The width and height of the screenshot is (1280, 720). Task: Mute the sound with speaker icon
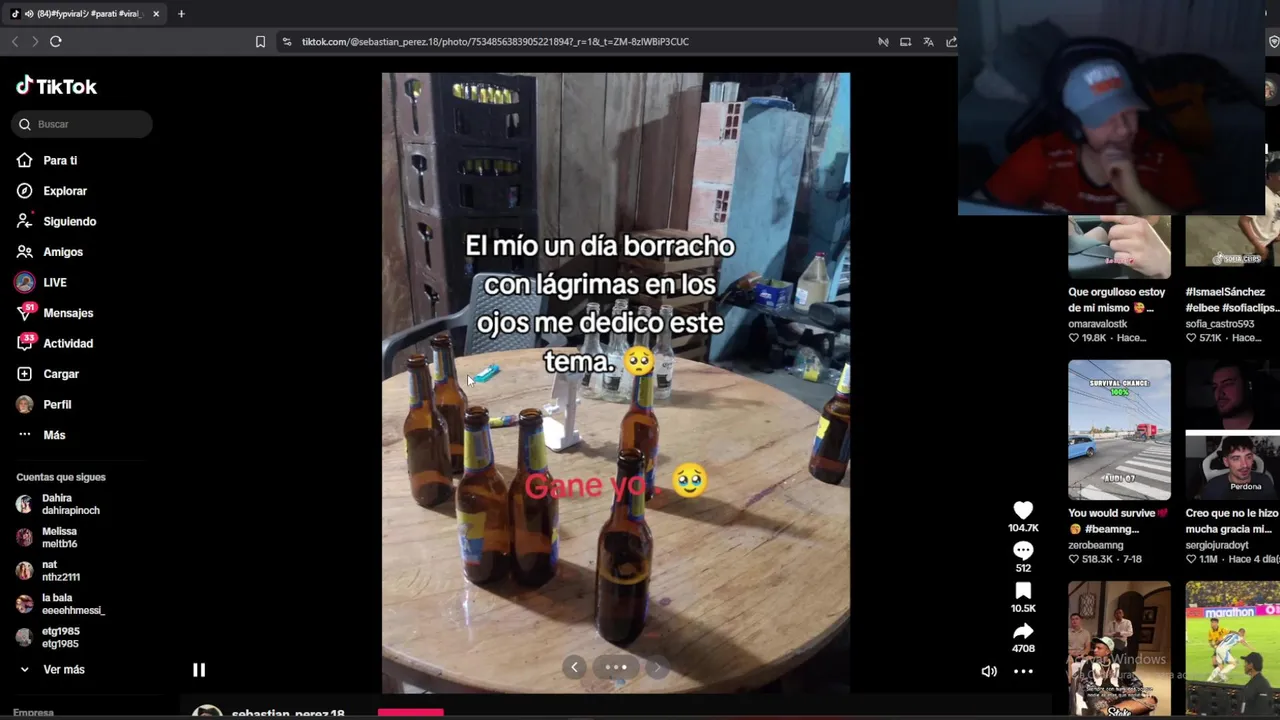[989, 672]
